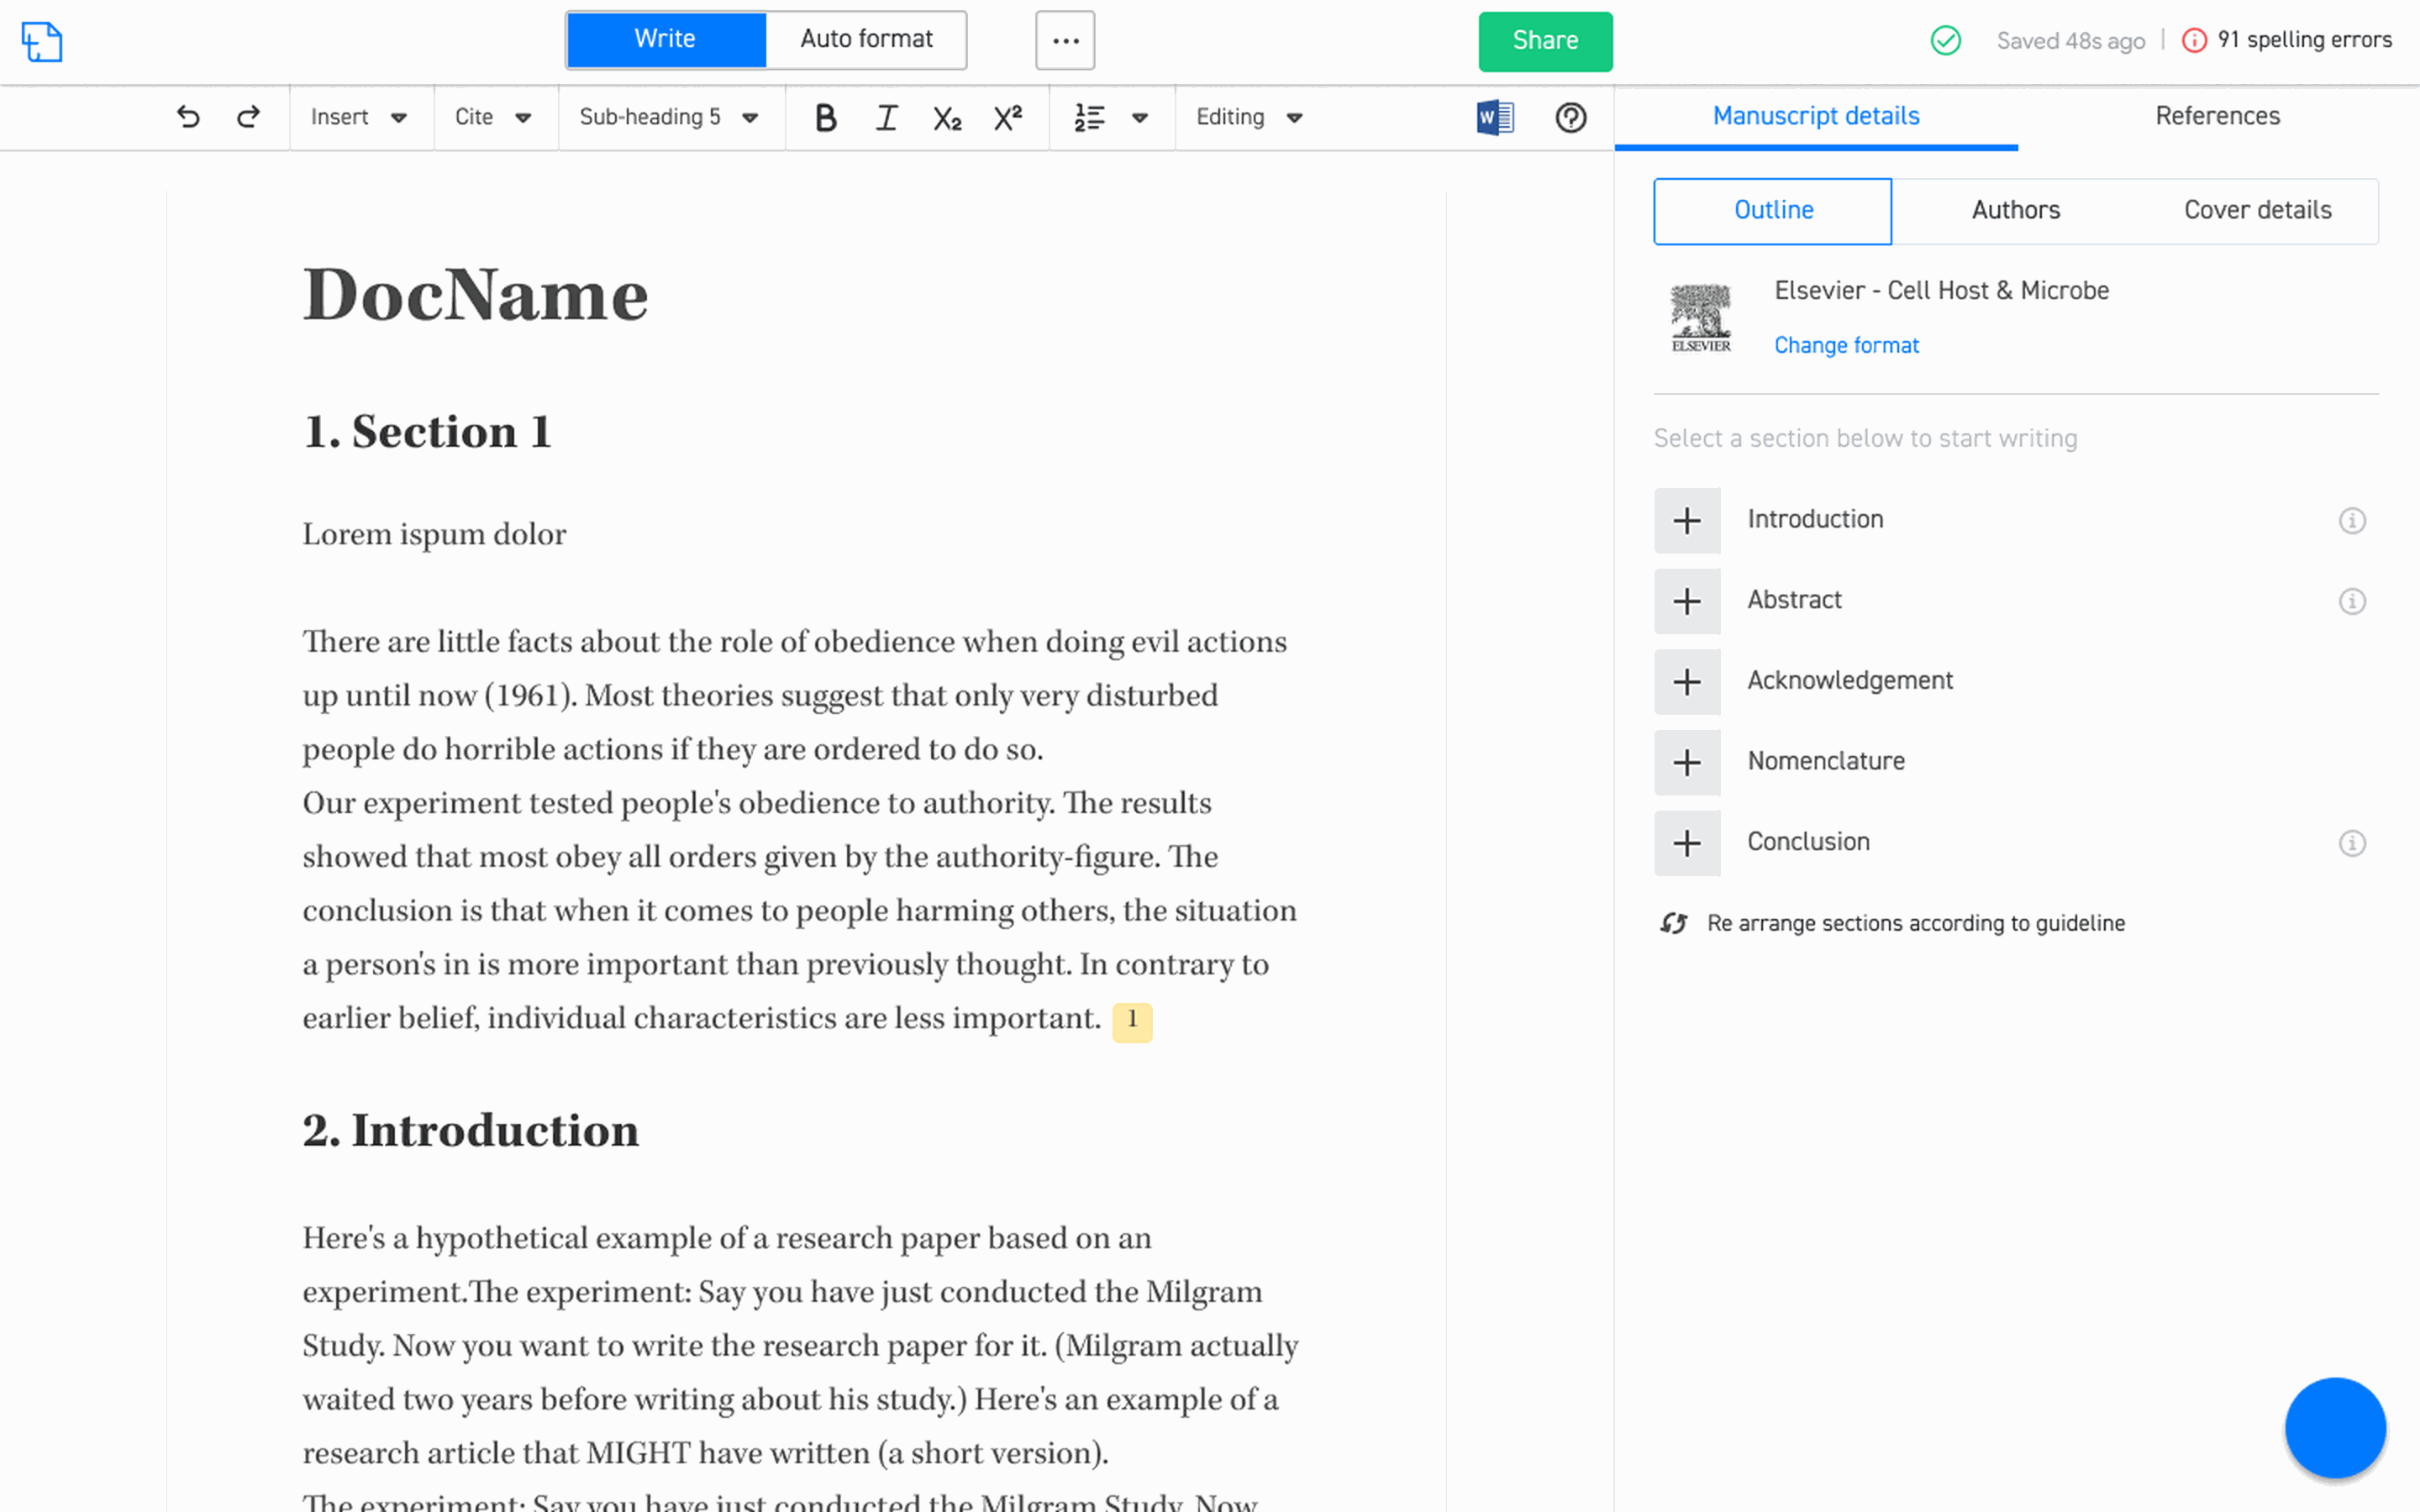
Task: Add the Acknowledgement section
Action: [1687, 683]
